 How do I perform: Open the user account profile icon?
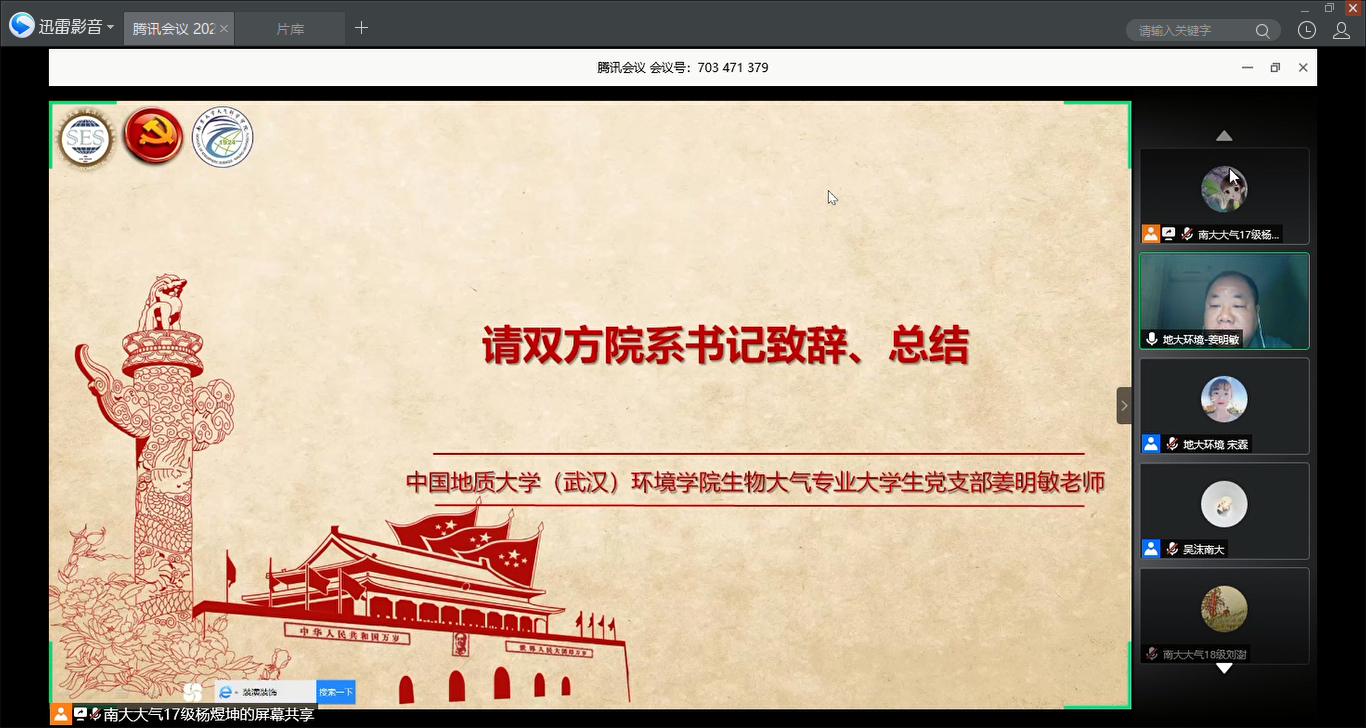pyautogui.click(x=1341, y=30)
